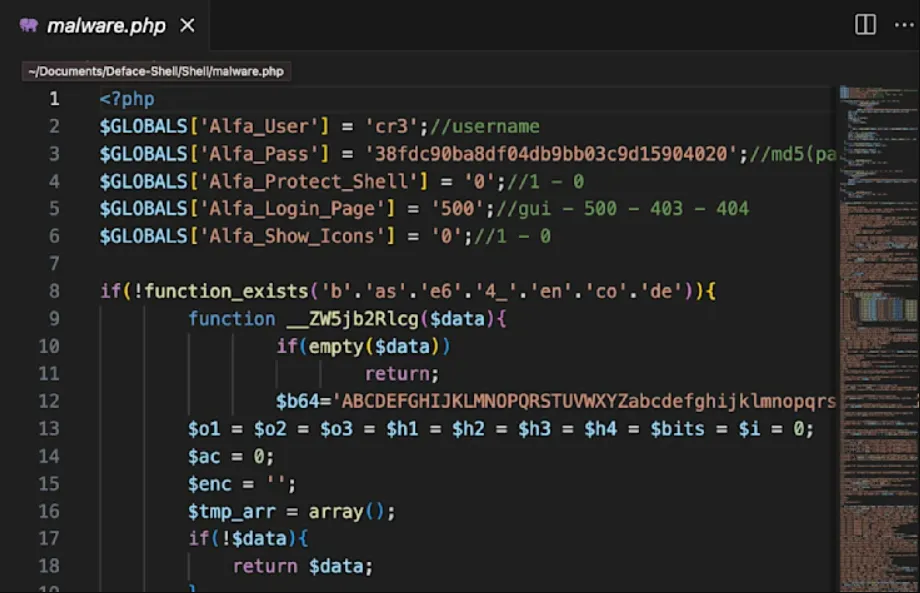Viewport: 920px width, 593px height.
Task: Select the malware.php editor tab
Action: click(104, 25)
